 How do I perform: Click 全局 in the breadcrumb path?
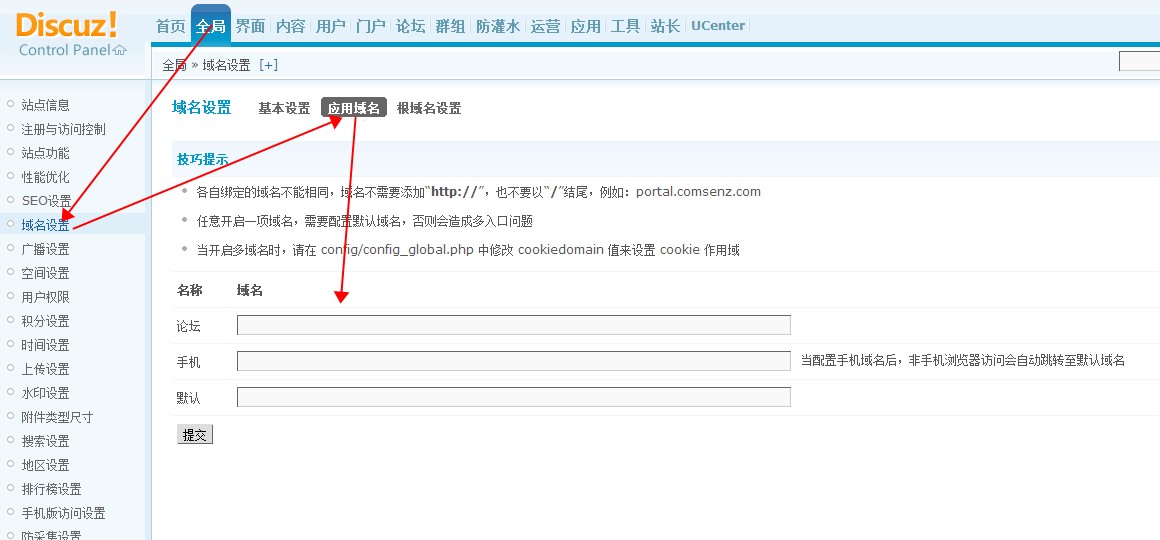point(174,65)
